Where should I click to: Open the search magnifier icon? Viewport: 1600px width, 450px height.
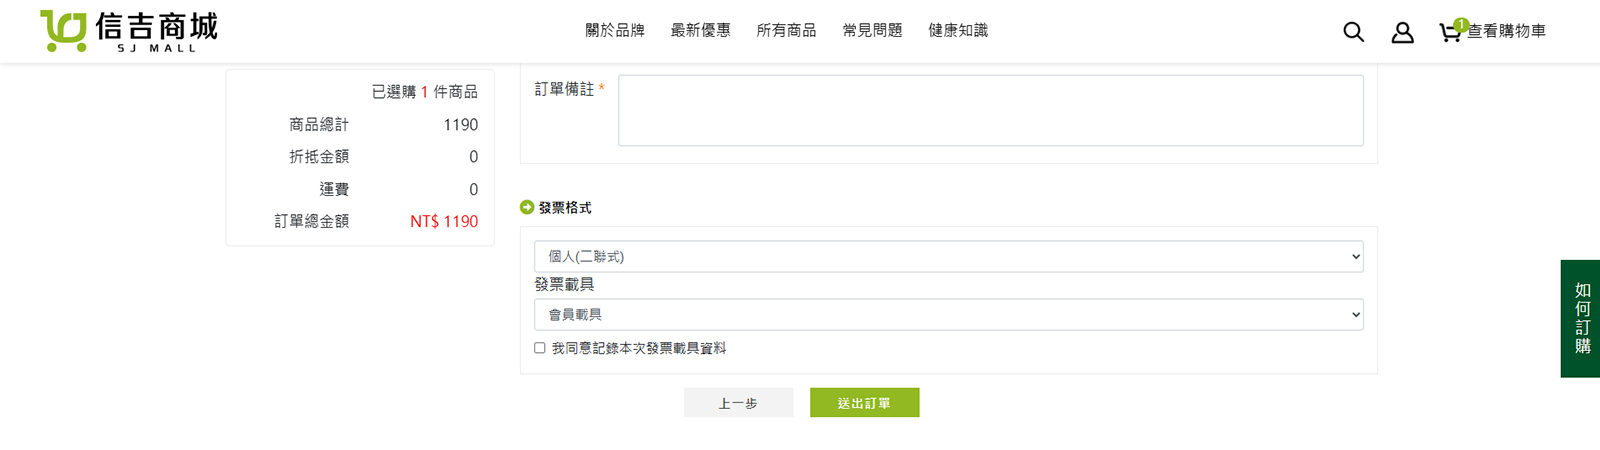pos(1353,32)
